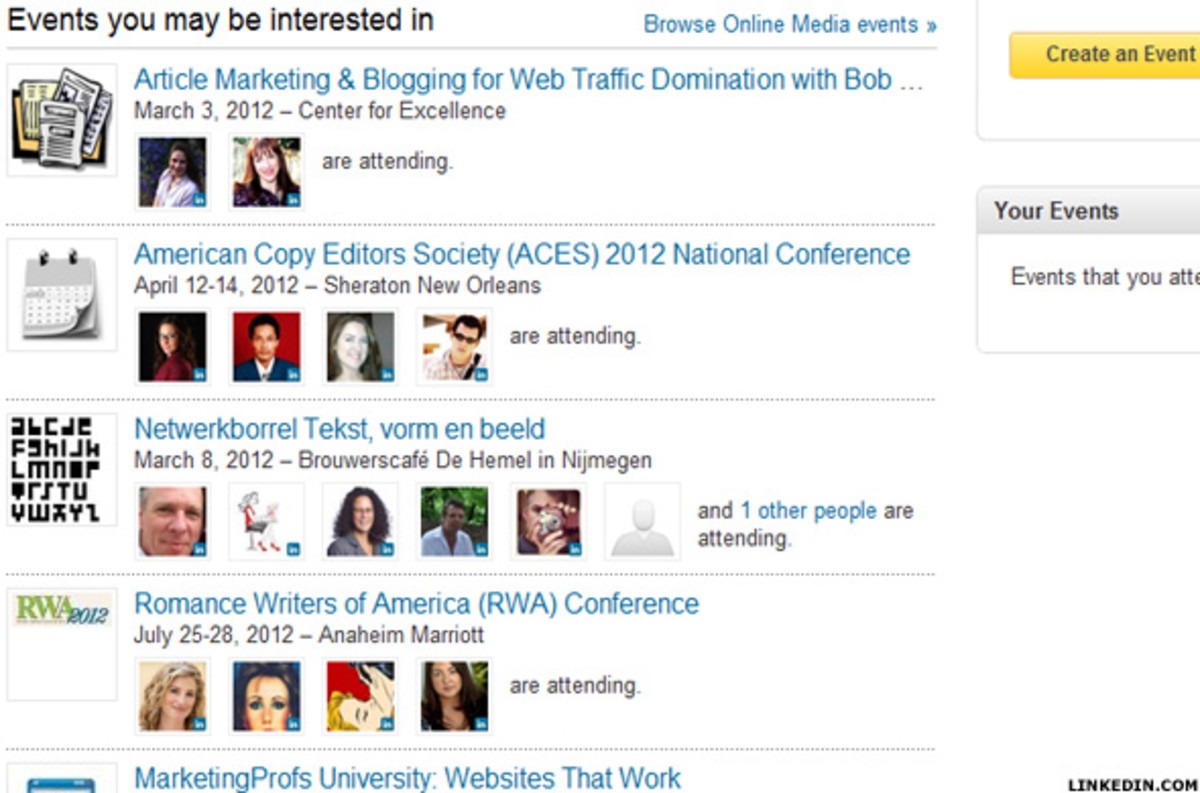Viewport: 1200px width, 793px height.
Task: Click the pop-art comic attendee avatar
Action: (360, 695)
